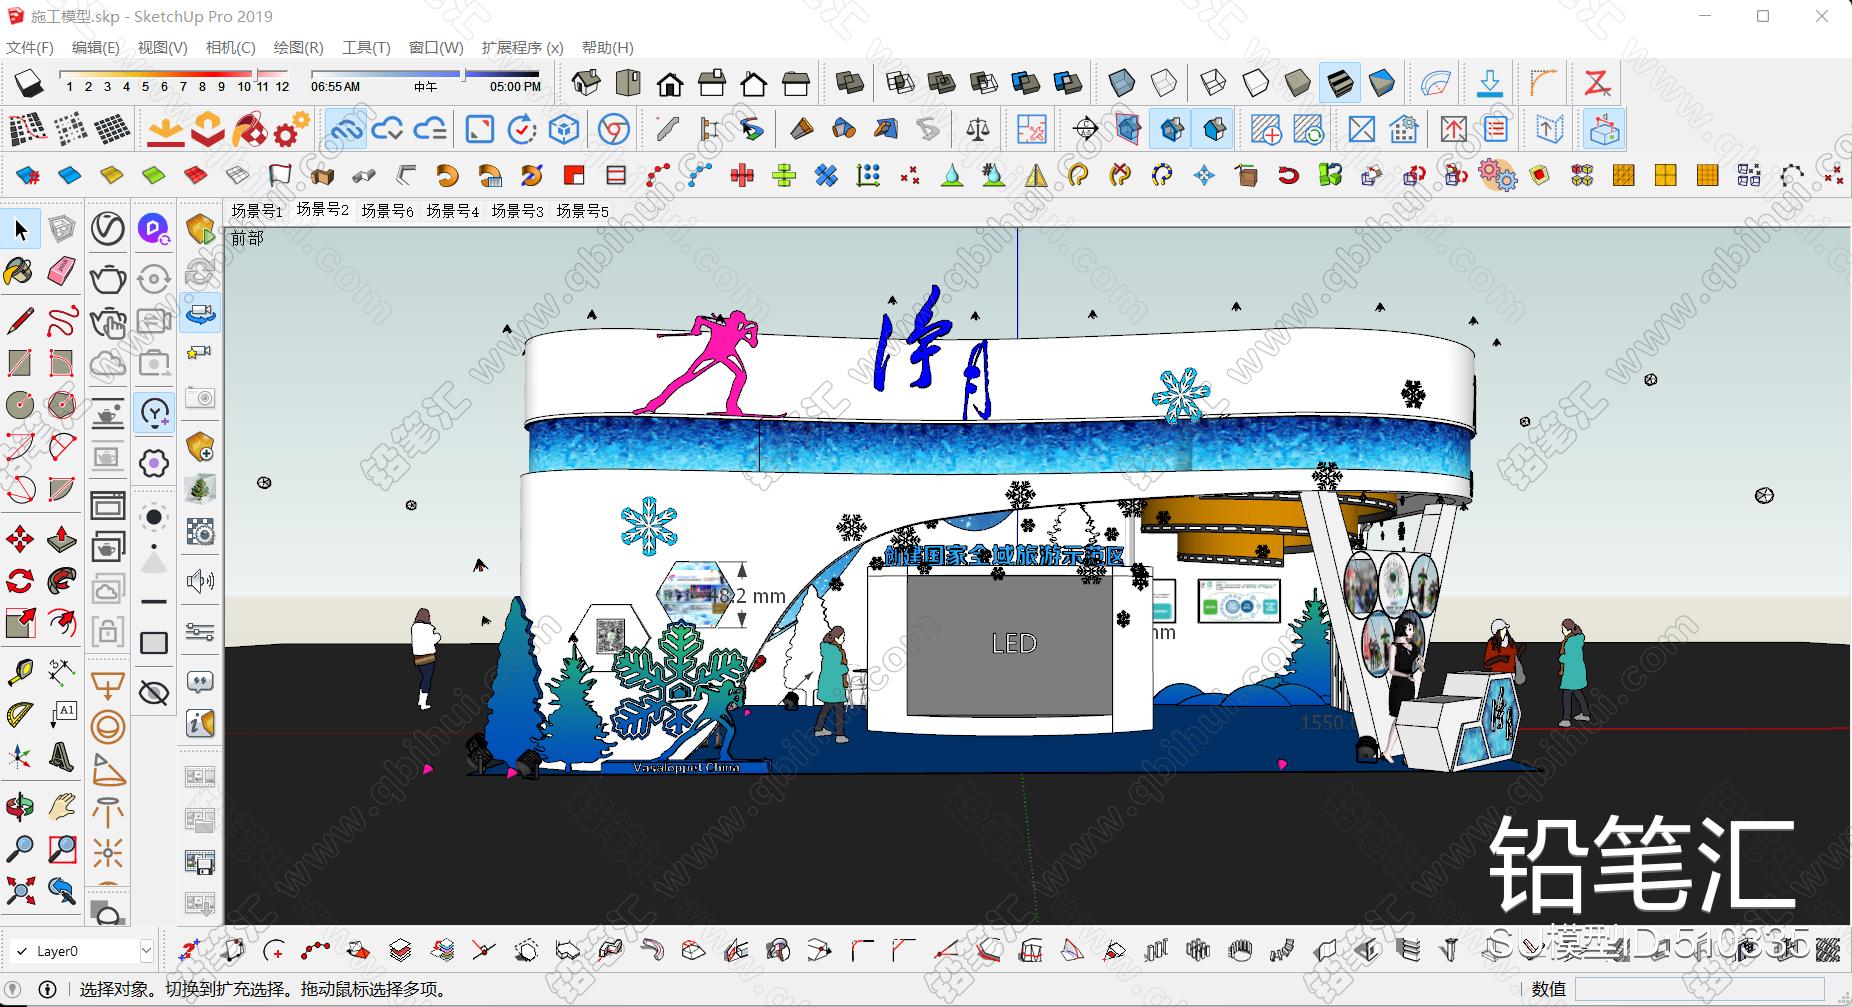
Task: Activate the Pan hand tool
Action: pos(62,806)
